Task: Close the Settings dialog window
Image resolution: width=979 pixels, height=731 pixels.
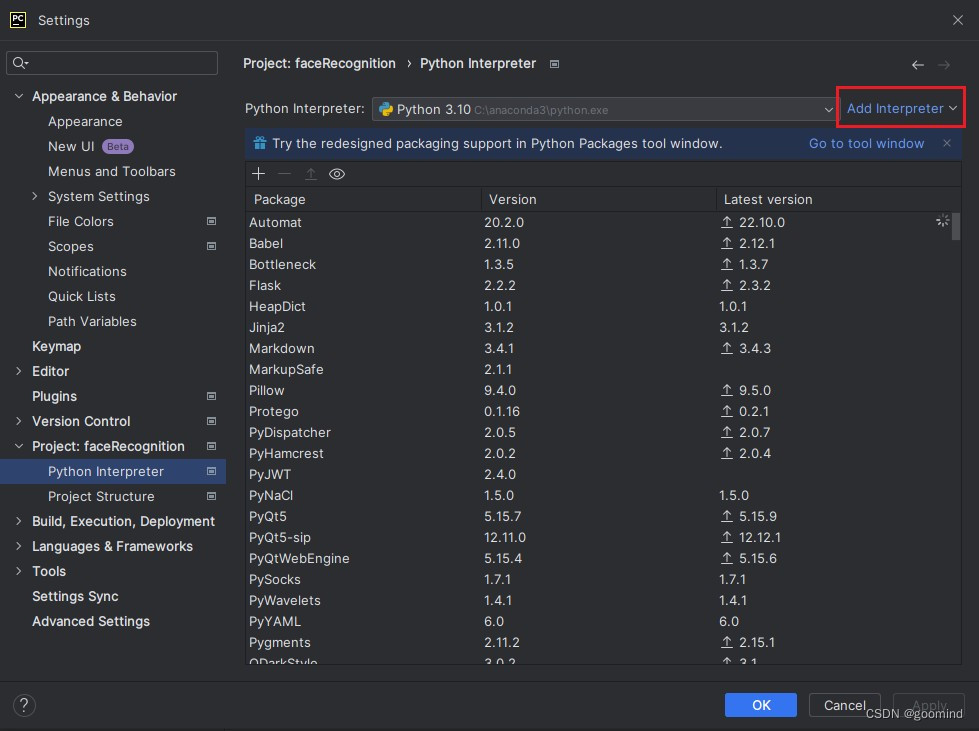Action: (958, 20)
